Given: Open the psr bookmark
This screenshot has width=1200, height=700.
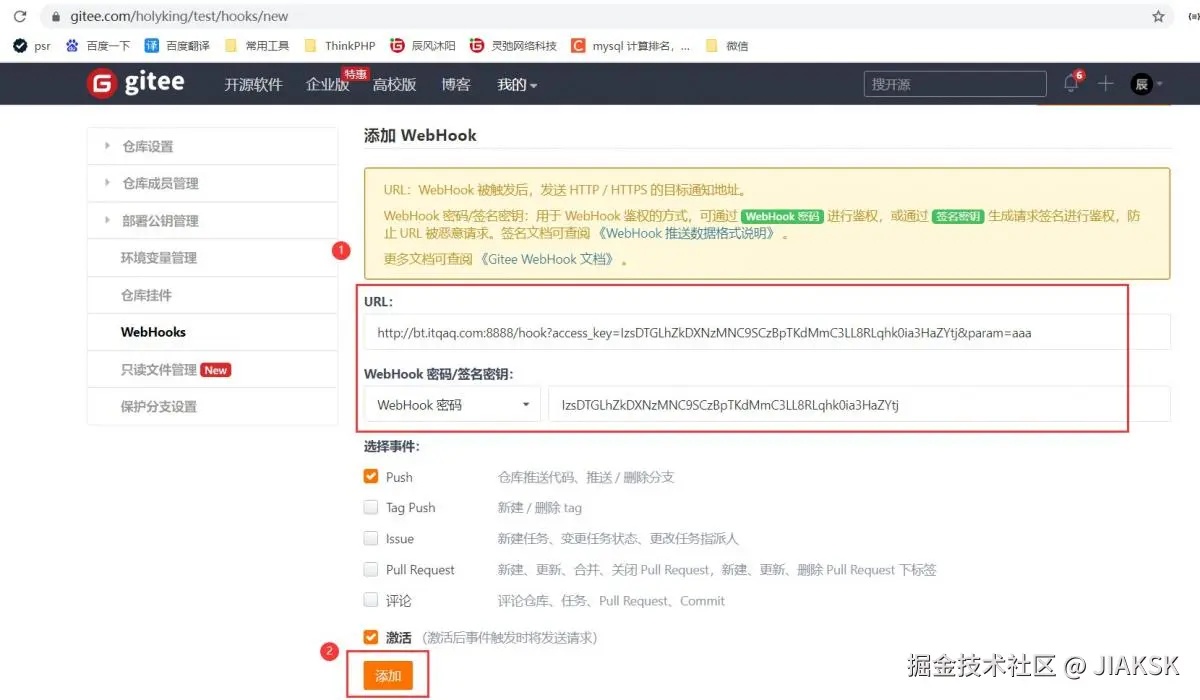Looking at the screenshot, I should [x=31, y=46].
